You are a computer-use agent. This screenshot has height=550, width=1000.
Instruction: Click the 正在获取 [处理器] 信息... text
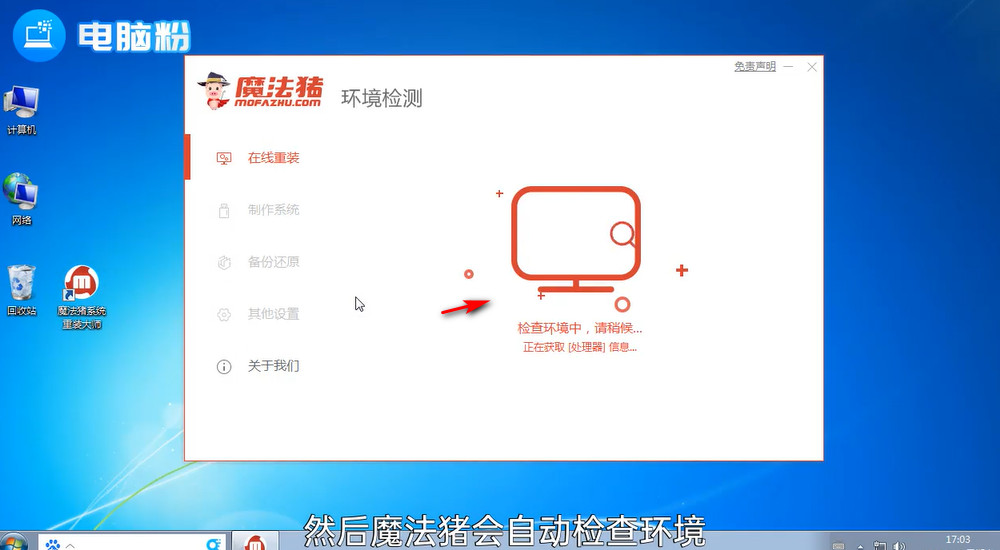coord(580,348)
